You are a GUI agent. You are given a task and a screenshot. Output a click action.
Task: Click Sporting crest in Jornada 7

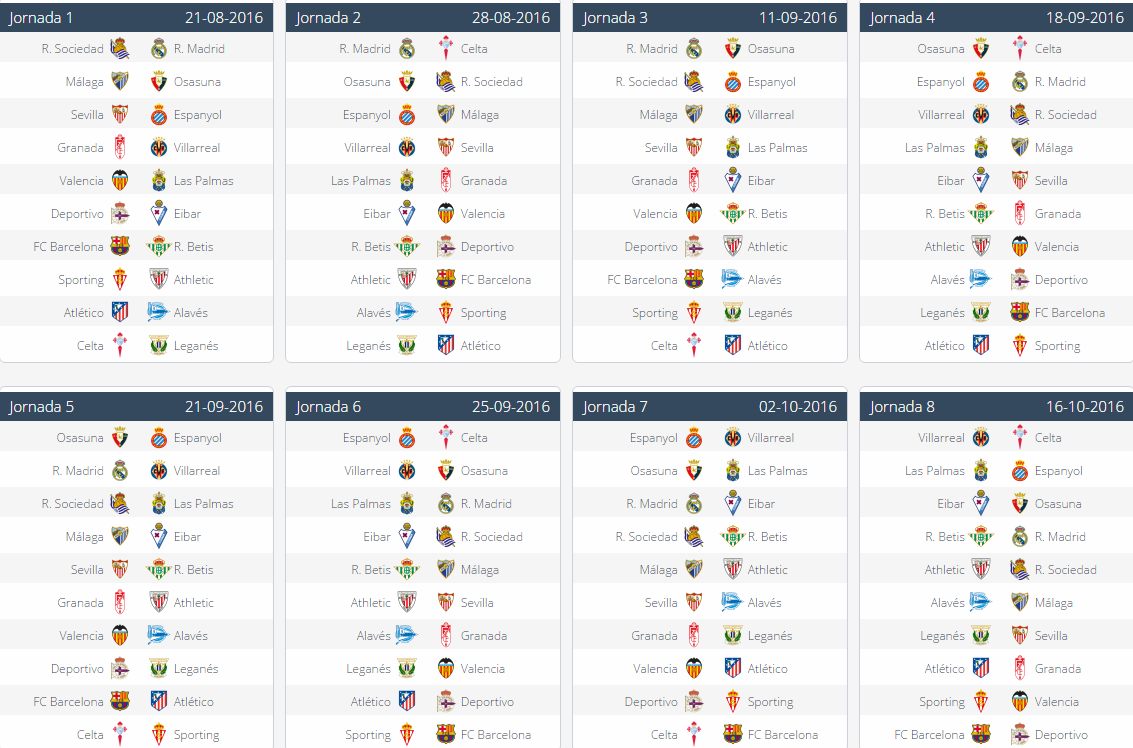click(733, 702)
